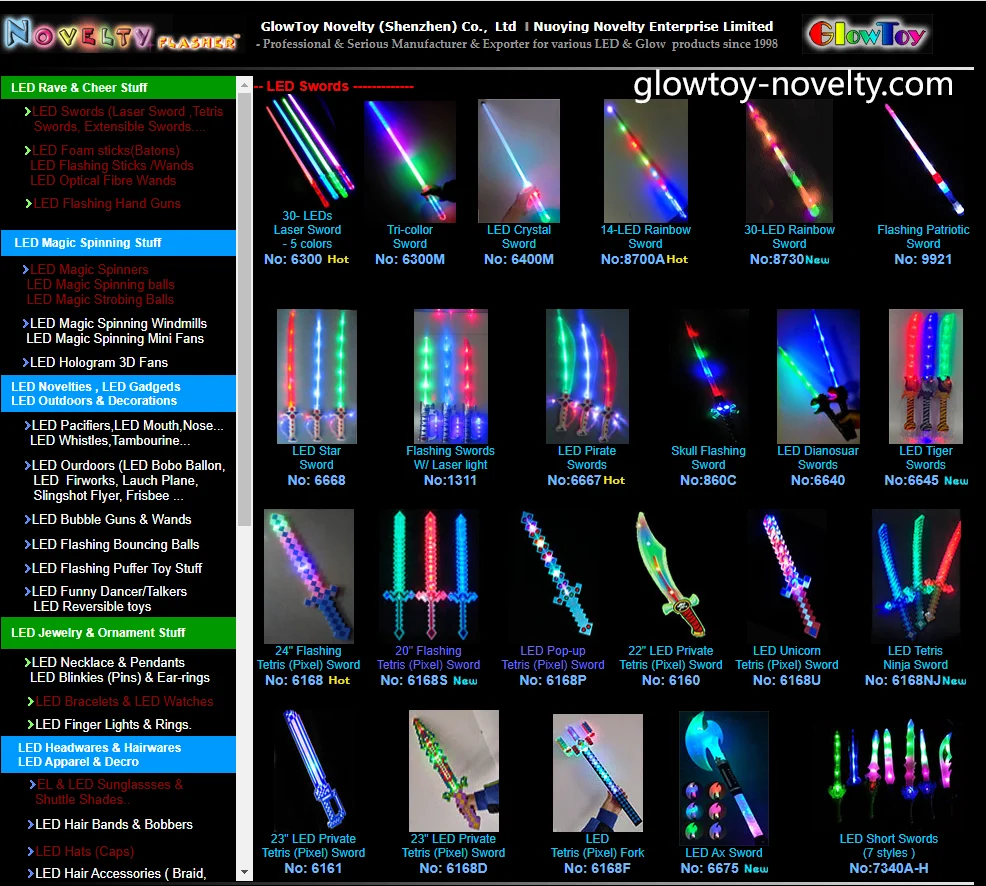Open the 30-LEDs Laser Sword product image
The width and height of the screenshot is (986, 886).
[x=309, y=152]
